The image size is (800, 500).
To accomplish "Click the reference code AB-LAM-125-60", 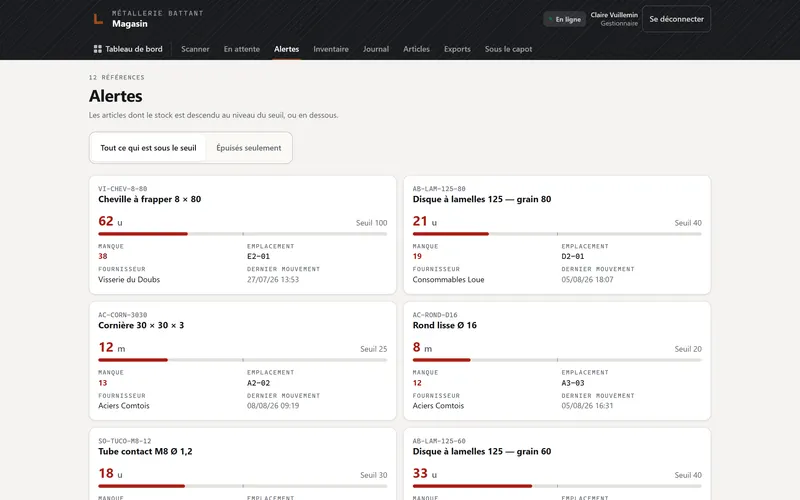I will 439,441.
